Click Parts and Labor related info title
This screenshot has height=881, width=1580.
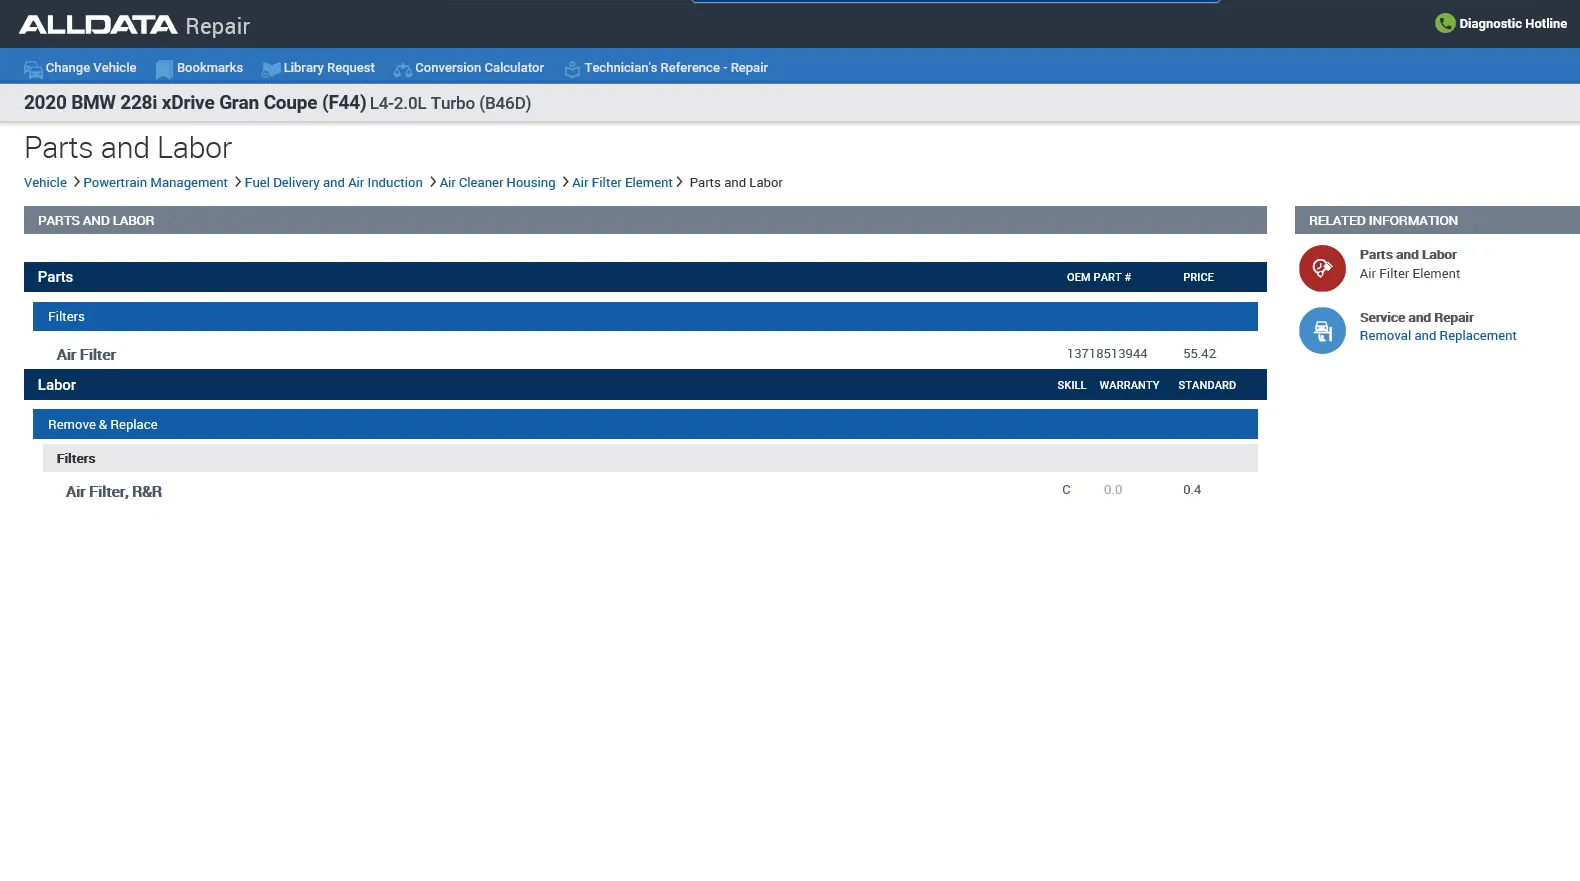[x=1408, y=255]
